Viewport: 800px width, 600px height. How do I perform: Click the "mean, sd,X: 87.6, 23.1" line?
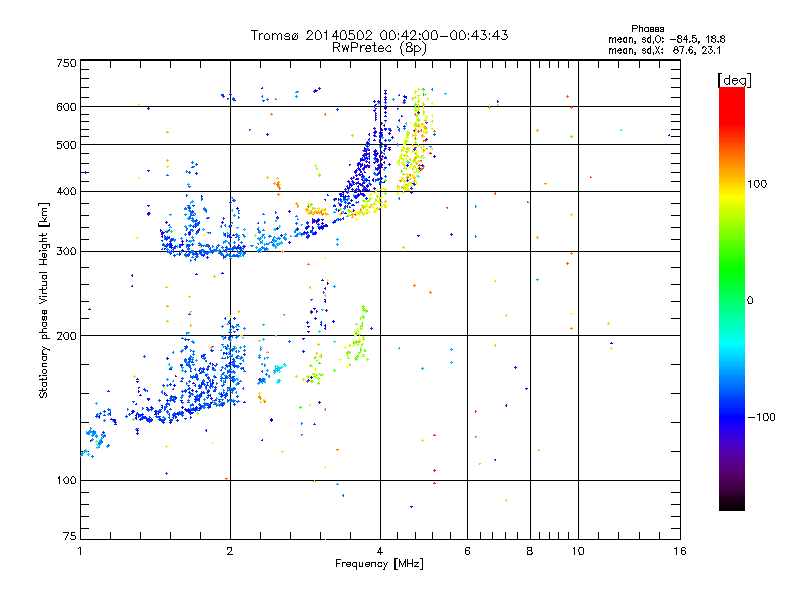tap(664, 51)
